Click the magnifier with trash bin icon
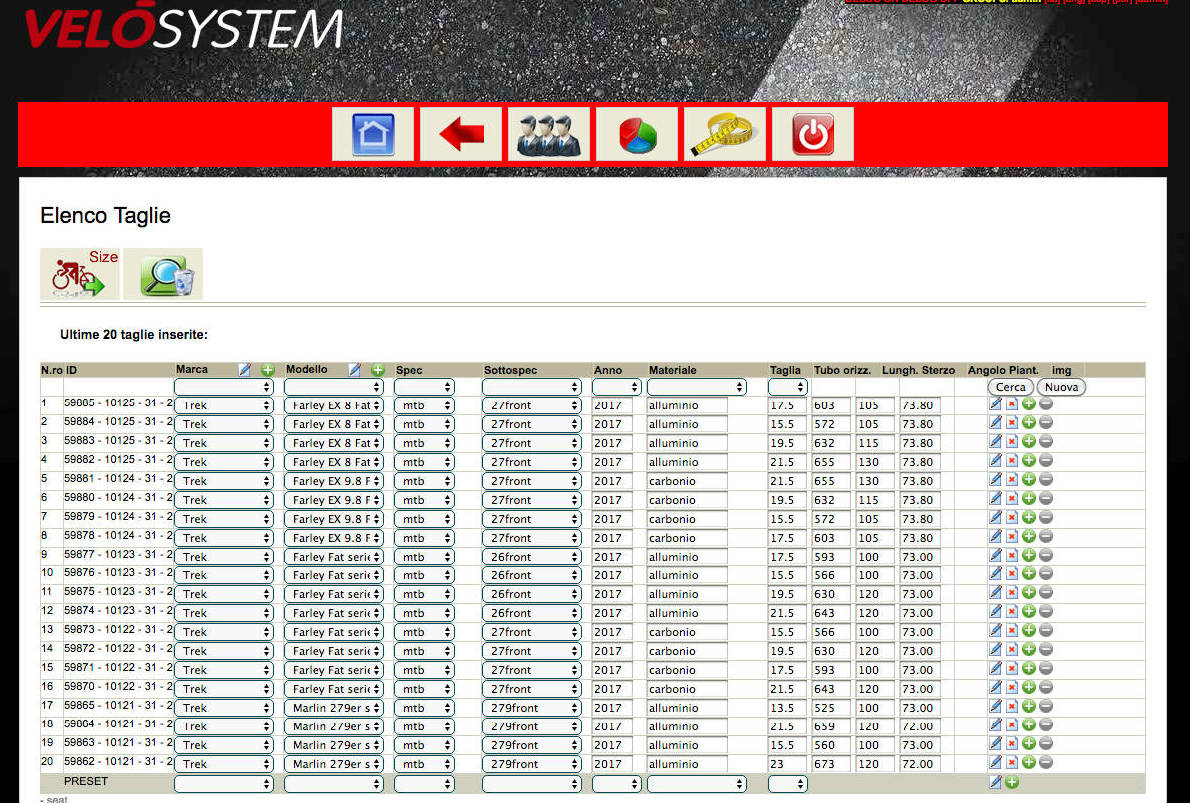This screenshot has height=803, width=1190. click(163, 274)
